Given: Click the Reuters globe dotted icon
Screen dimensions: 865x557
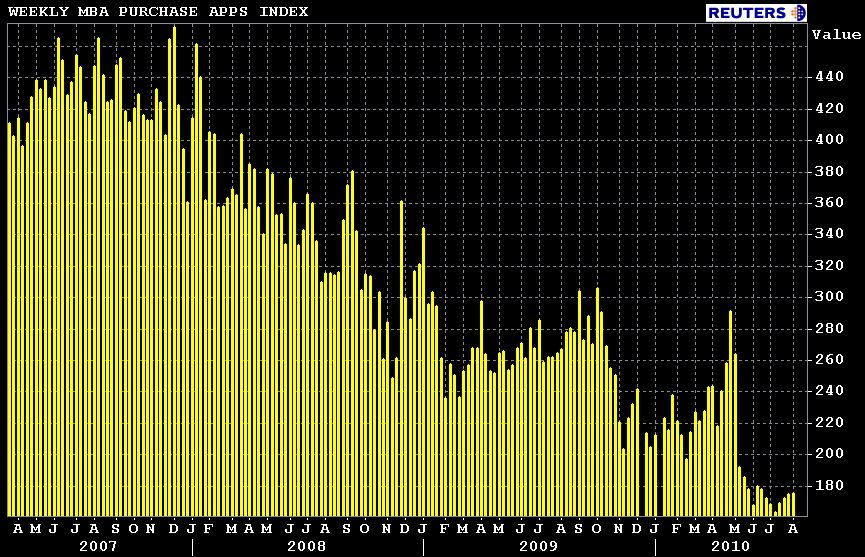Looking at the screenshot, I should (797, 12).
